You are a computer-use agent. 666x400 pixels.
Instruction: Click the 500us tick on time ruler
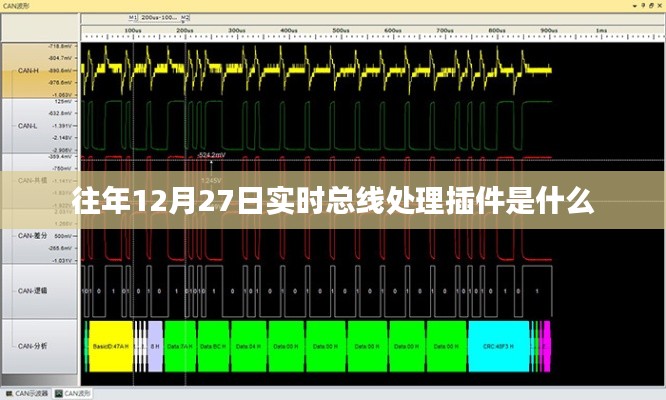[341, 31]
